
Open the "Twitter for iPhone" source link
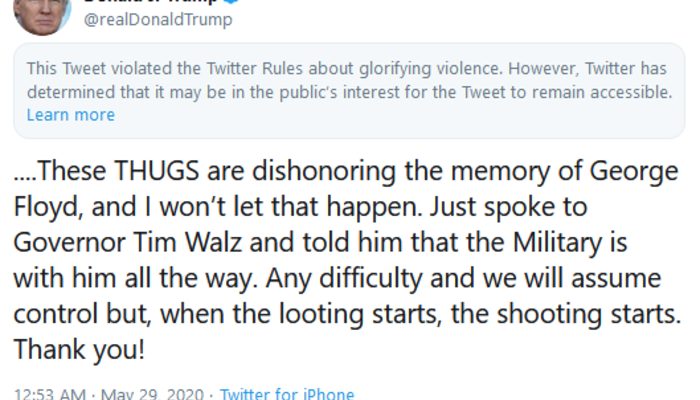click(x=287, y=393)
